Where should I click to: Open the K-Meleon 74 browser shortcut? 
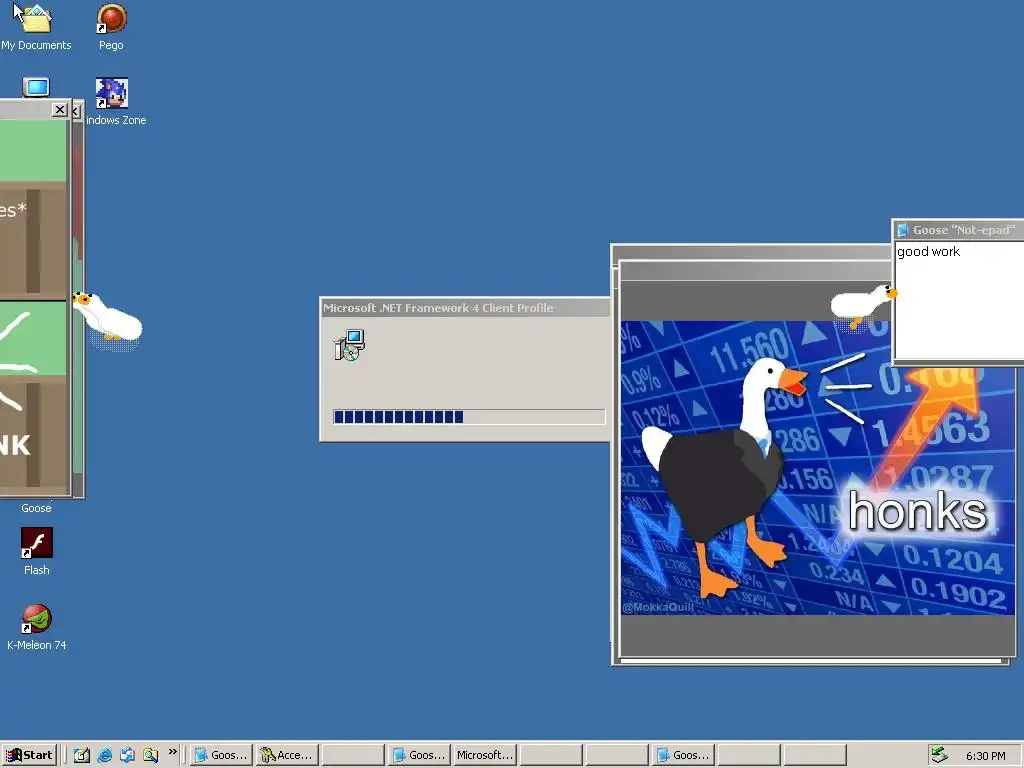(37, 618)
